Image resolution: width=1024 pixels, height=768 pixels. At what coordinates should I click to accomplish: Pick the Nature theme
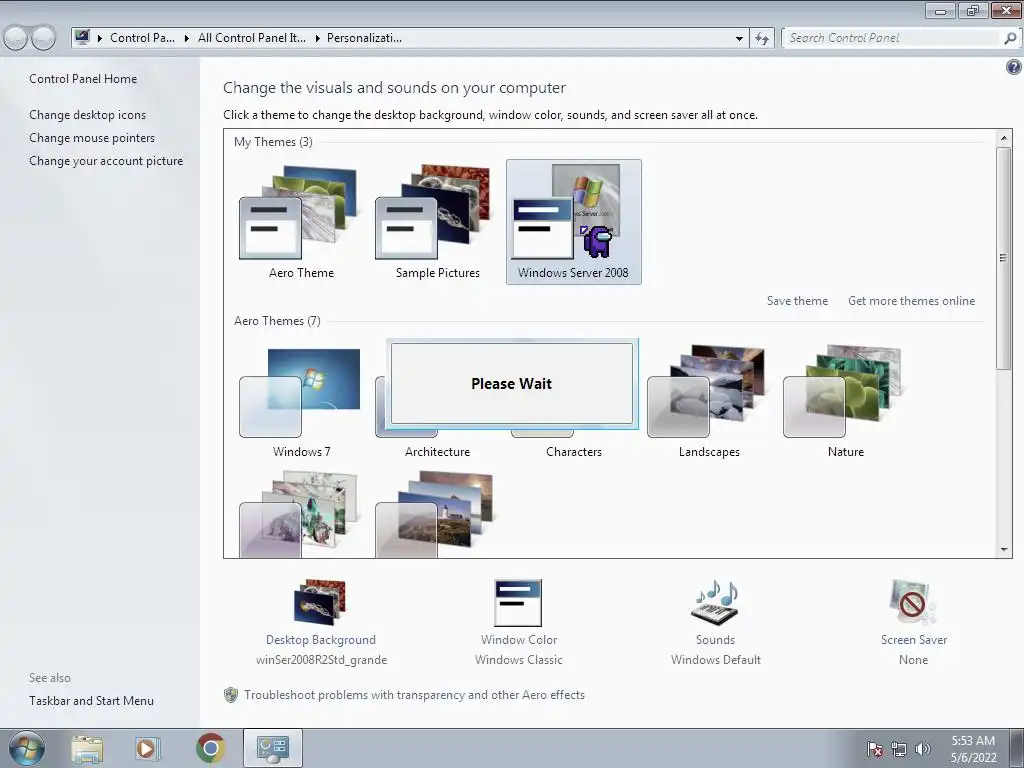pyautogui.click(x=843, y=391)
